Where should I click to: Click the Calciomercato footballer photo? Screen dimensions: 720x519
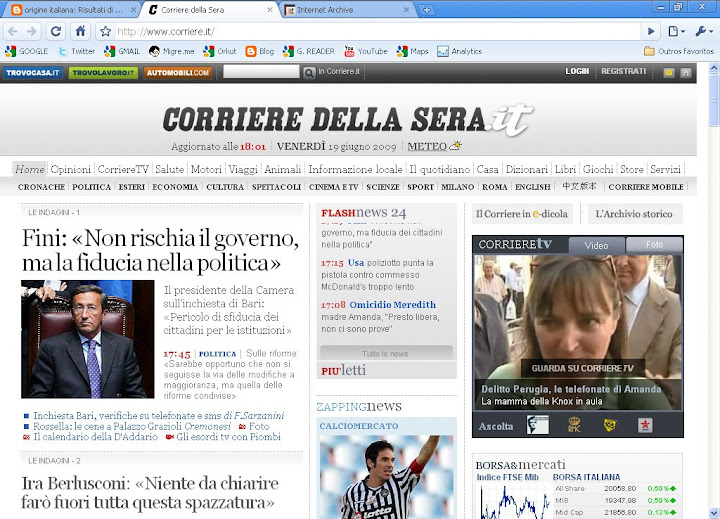pos(387,477)
